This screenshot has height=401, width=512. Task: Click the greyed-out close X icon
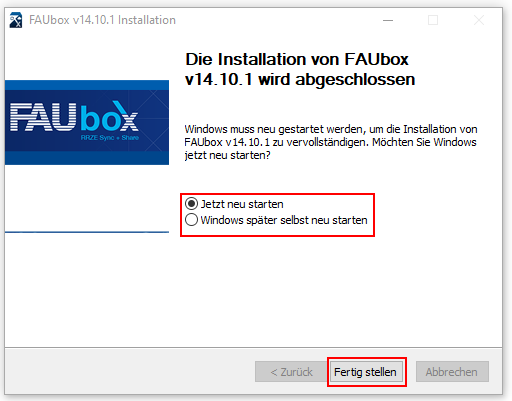point(479,20)
